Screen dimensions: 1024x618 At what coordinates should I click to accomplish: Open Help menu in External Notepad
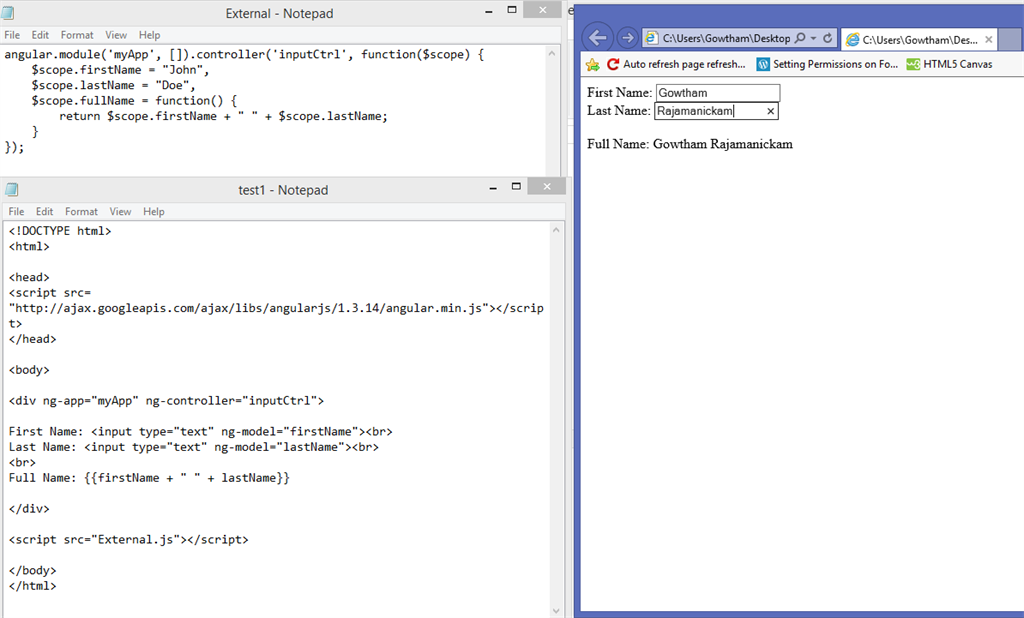(150, 35)
